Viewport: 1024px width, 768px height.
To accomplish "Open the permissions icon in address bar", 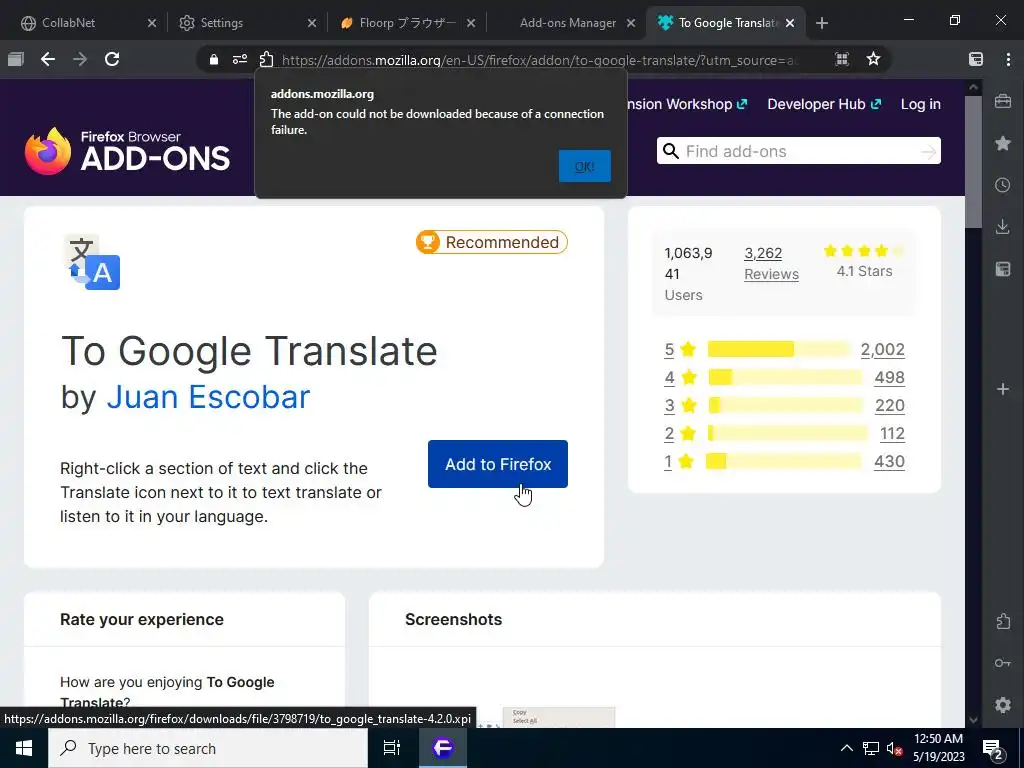I will 240,59.
